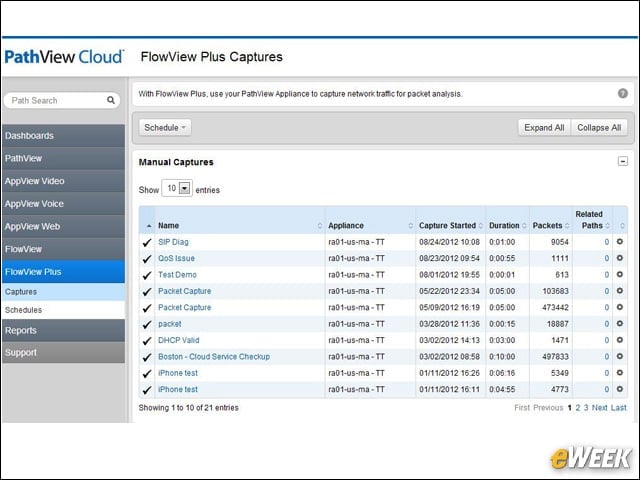Open the Test Demo capture link
The height and width of the screenshot is (480, 640).
pos(177,275)
